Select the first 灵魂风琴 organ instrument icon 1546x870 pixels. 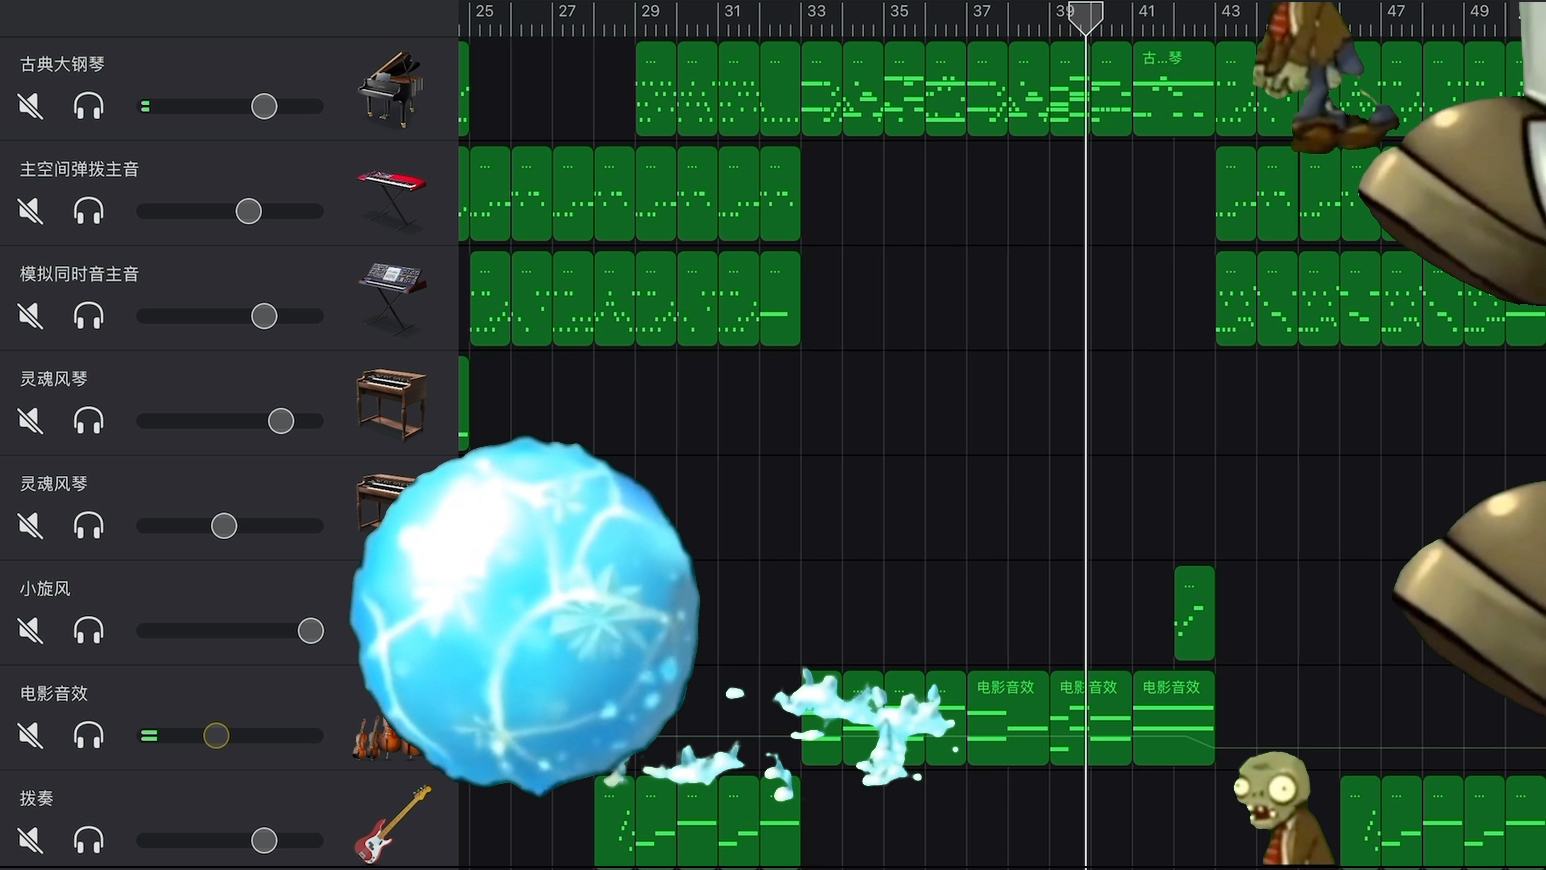(x=391, y=403)
